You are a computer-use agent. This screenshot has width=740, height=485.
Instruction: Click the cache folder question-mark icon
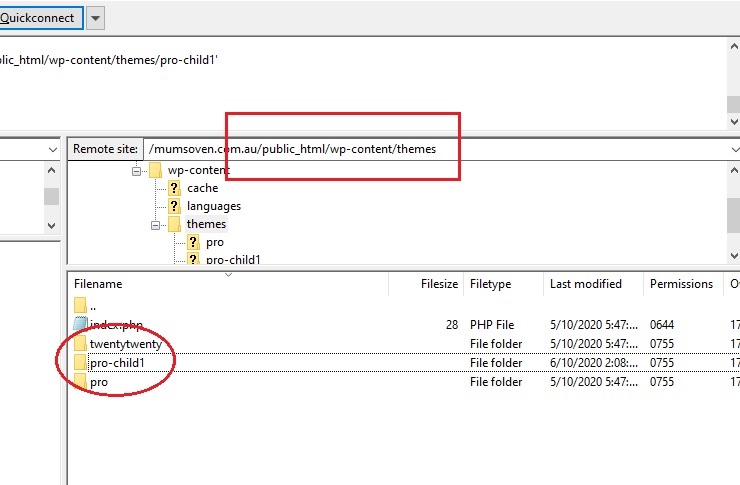click(174, 188)
